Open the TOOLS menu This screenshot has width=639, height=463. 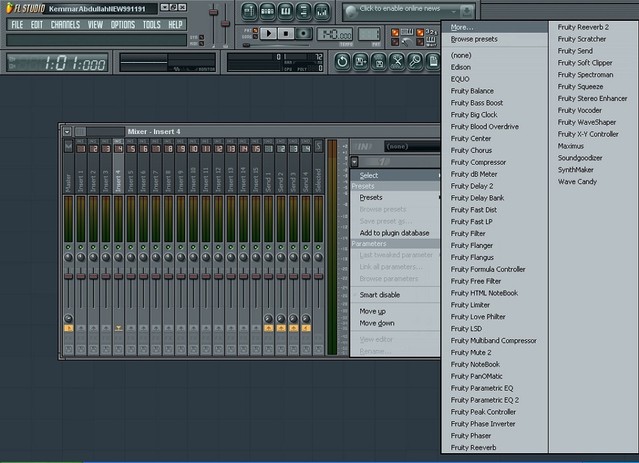coord(152,25)
